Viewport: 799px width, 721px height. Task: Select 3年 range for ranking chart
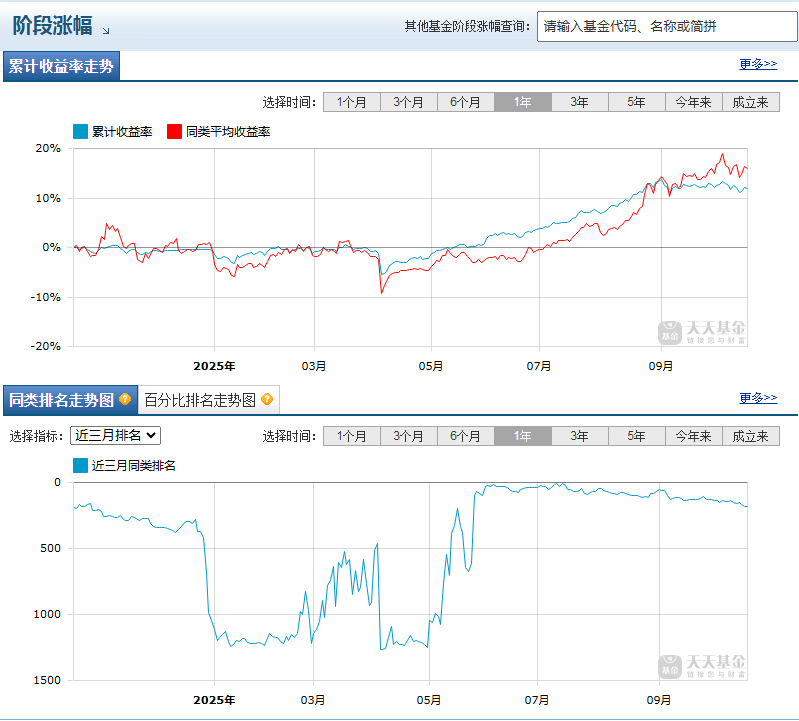click(x=580, y=436)
